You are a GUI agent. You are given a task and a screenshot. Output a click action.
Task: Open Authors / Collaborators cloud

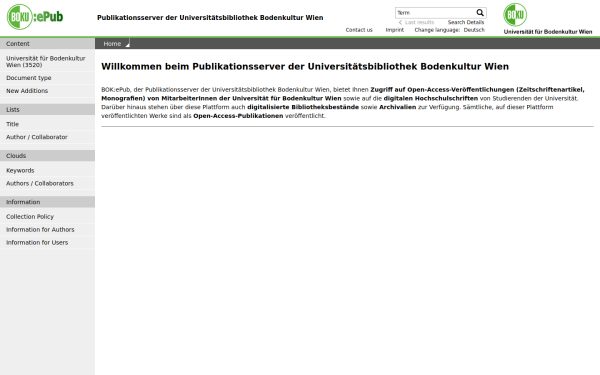click(40, 183)
